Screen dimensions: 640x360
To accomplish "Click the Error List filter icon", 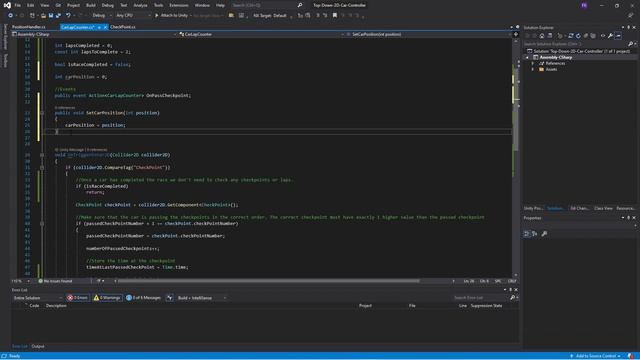I will click(170, 298).
